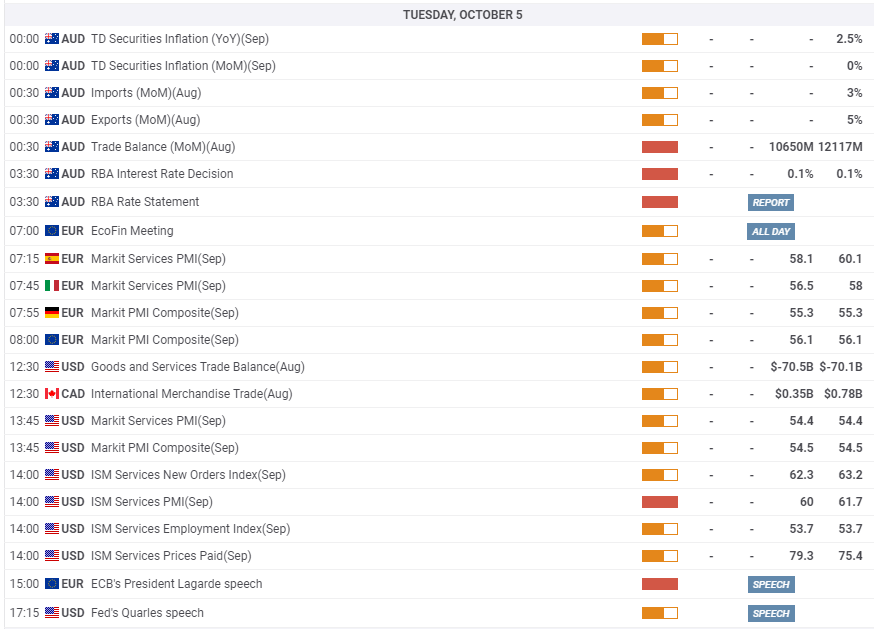
Task: Select ISM Services New Orders Index(Sep) text
Action: pos(188,475)
